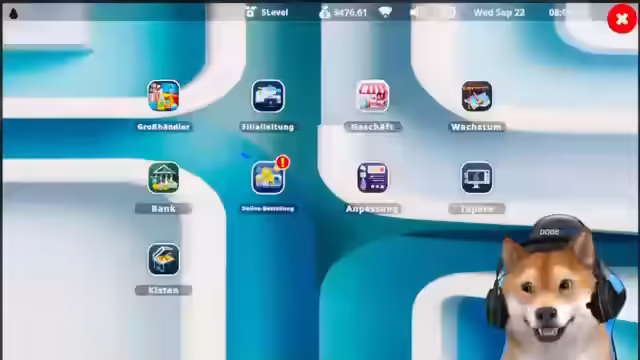Click the money bag icon in top bar
This screenshot has width=640, height=360.
pyautogui.click(x=324, y=12)
